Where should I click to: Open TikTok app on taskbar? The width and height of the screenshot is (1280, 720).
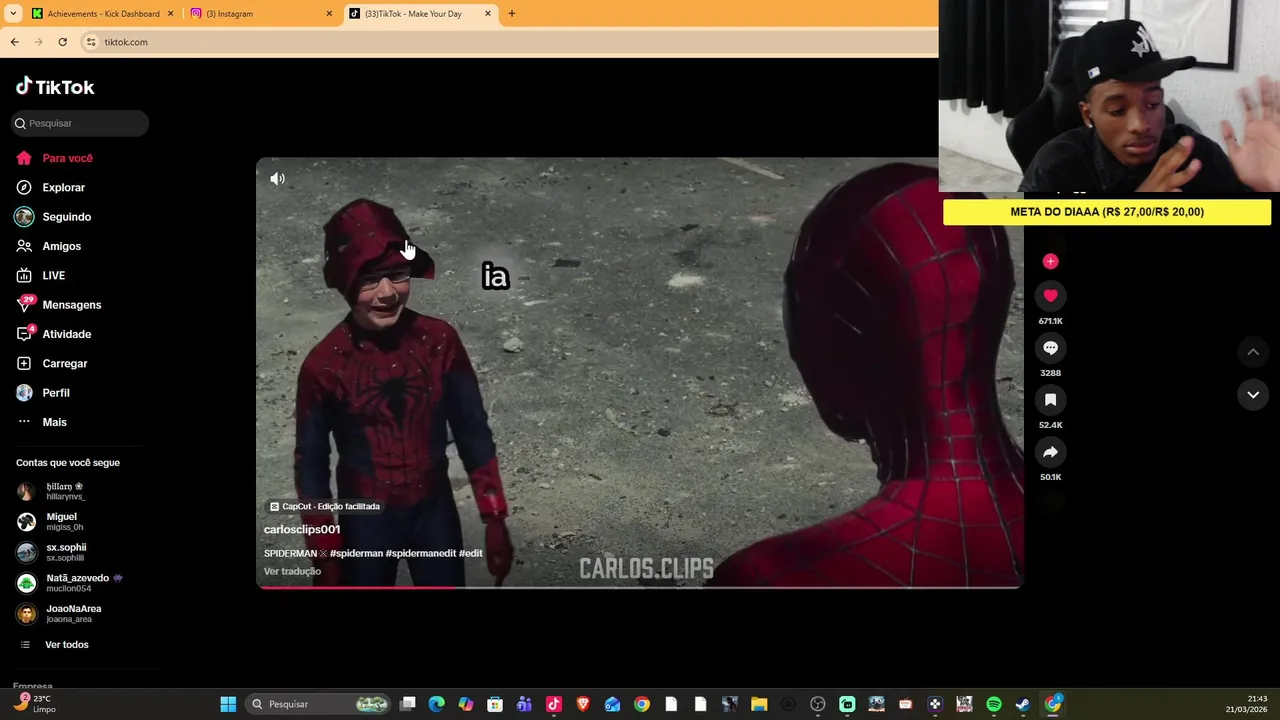554,704
